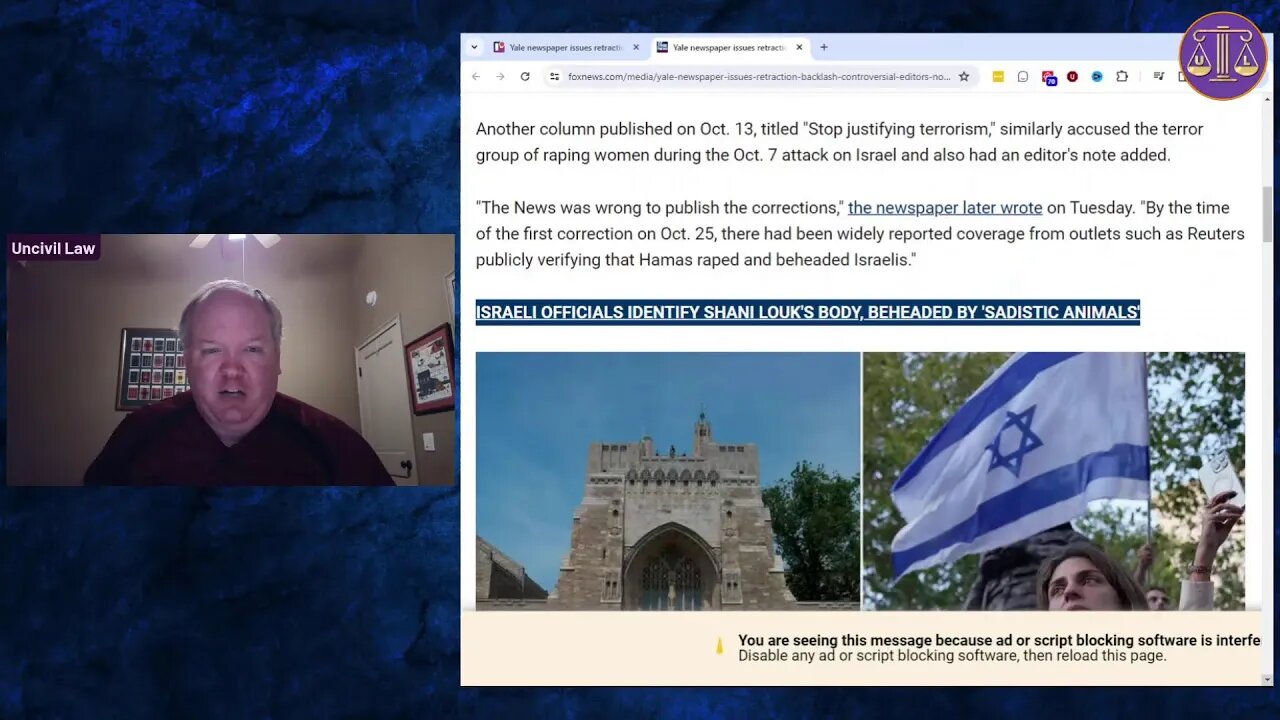Bookmark this page with star icon

[x=964, y=76]
